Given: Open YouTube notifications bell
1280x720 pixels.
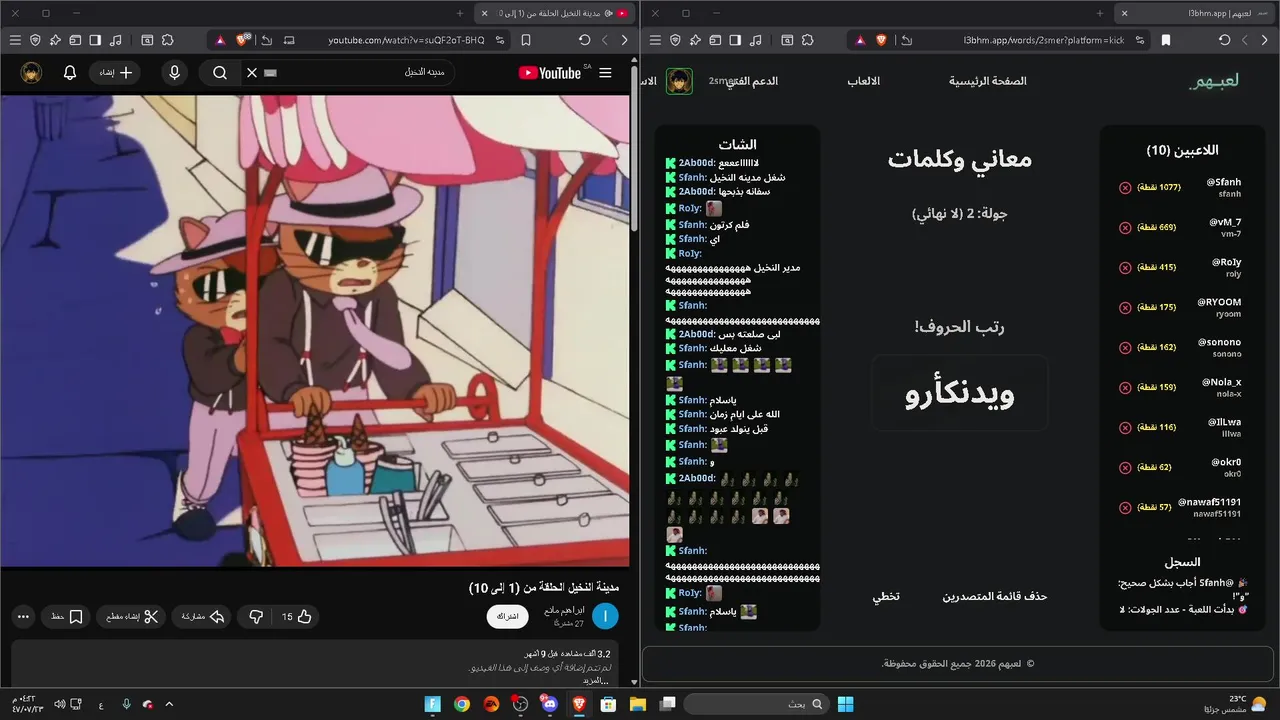Looking at the screenshot, I should pos(70,73).
